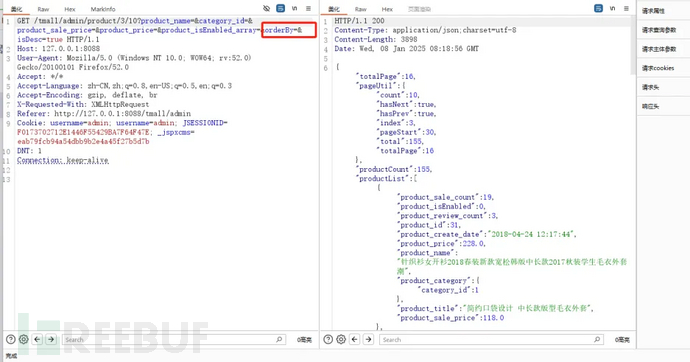Click 'HTTP/1.1 200' response status line
690x362 pixels.
point(359,21)
